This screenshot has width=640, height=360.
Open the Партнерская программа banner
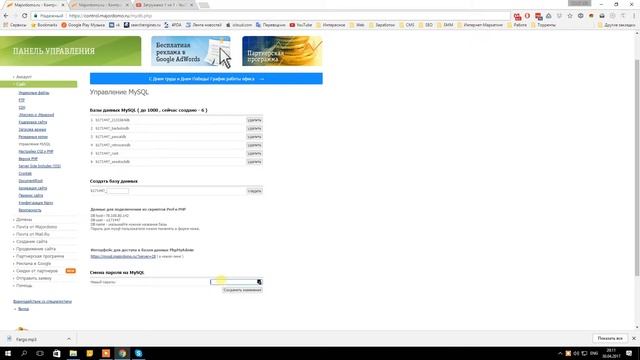click(x=282, y=51)
